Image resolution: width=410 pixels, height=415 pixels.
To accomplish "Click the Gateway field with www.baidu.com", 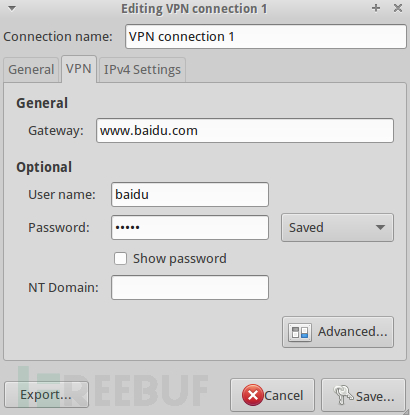I will pos(245,130).
